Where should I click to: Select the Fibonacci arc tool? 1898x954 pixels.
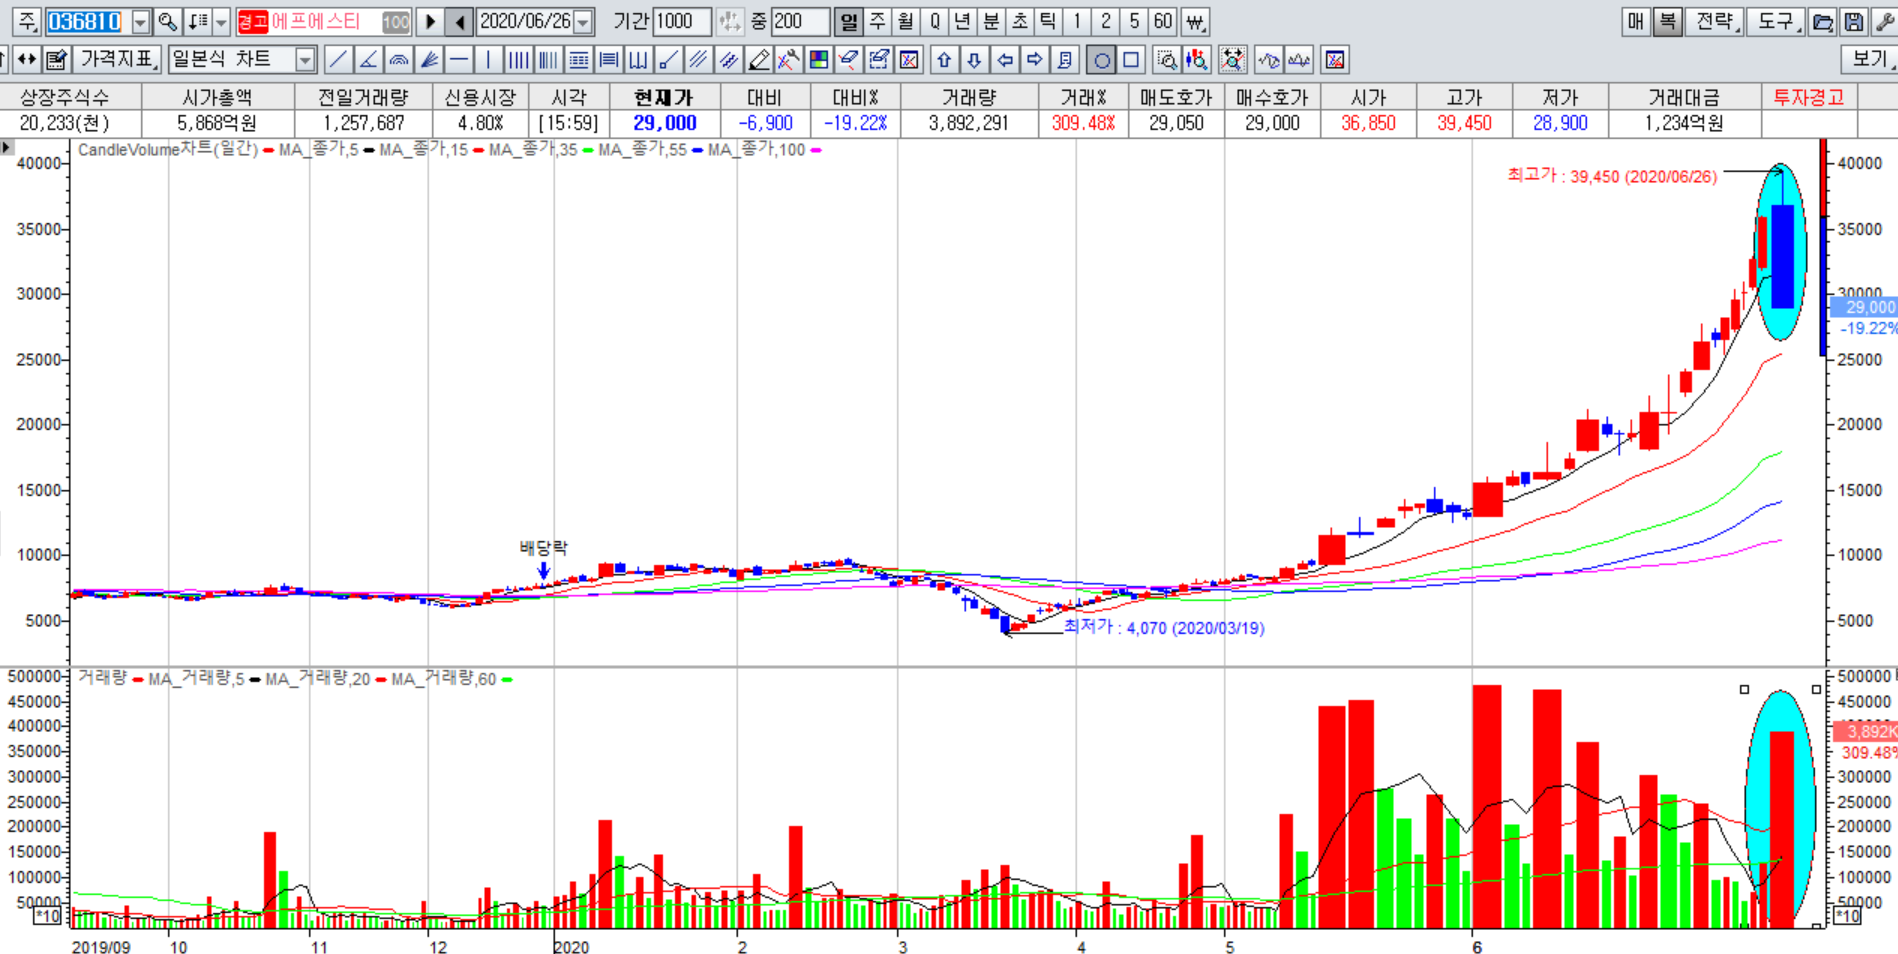point(399,60)
